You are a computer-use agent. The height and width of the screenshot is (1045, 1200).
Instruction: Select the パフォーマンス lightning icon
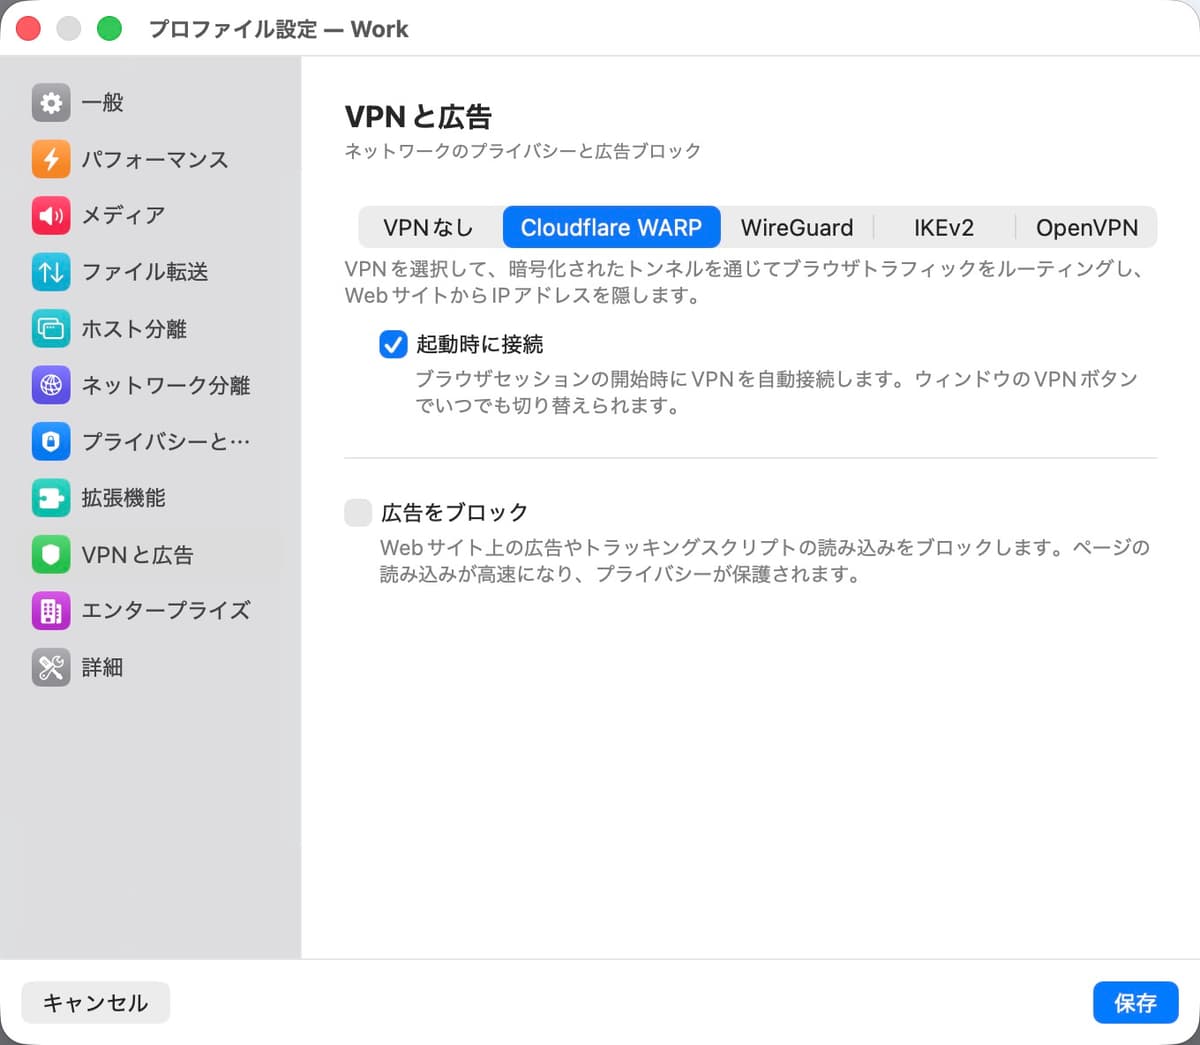click(x=51, y=159)
